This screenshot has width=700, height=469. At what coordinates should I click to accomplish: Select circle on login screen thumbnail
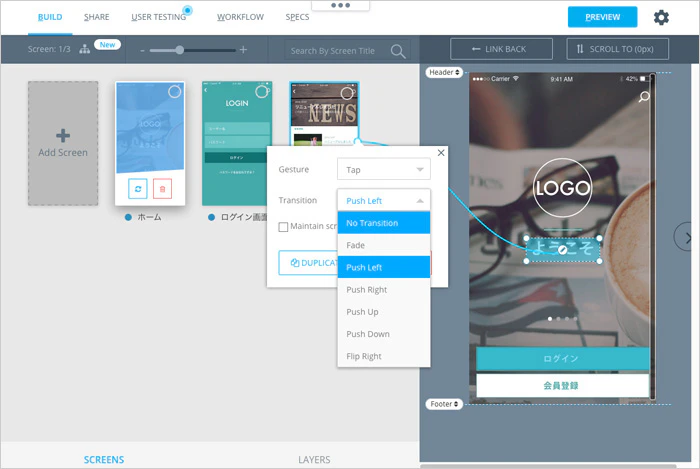pos(262,92)
